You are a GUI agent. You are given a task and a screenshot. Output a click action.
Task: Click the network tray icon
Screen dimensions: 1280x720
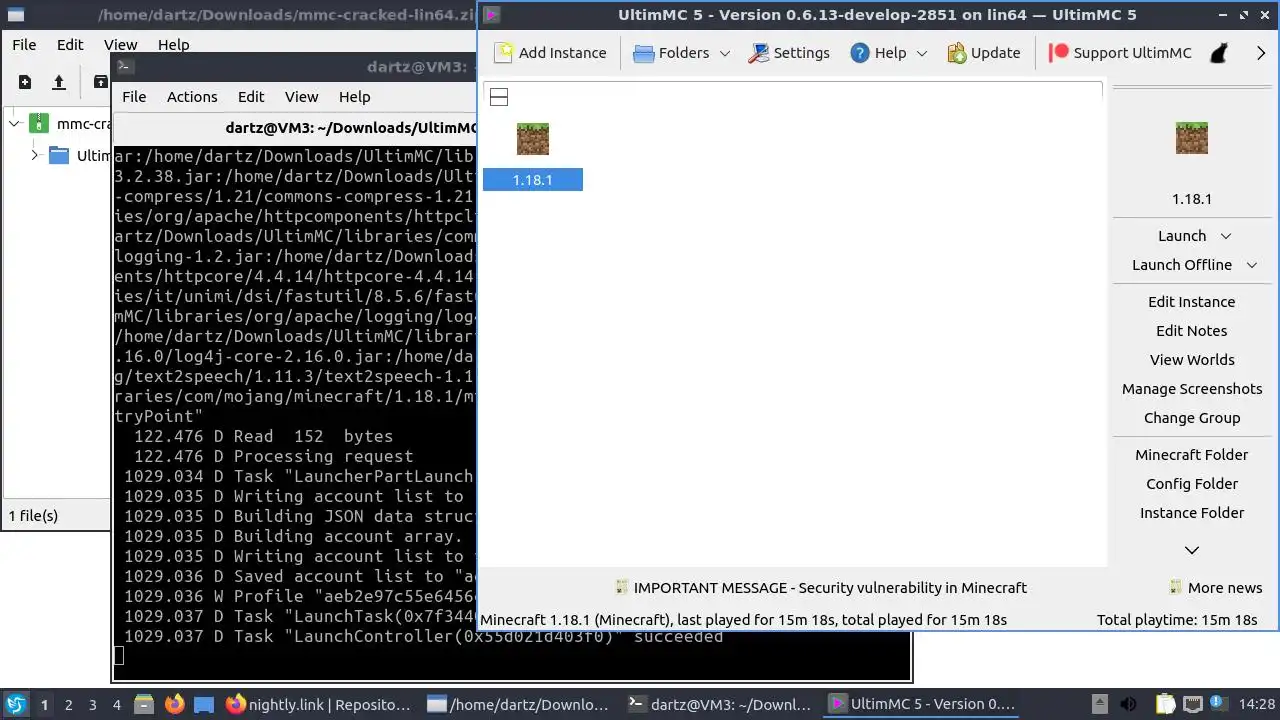pyautogui.click(x=1192, y=704)
